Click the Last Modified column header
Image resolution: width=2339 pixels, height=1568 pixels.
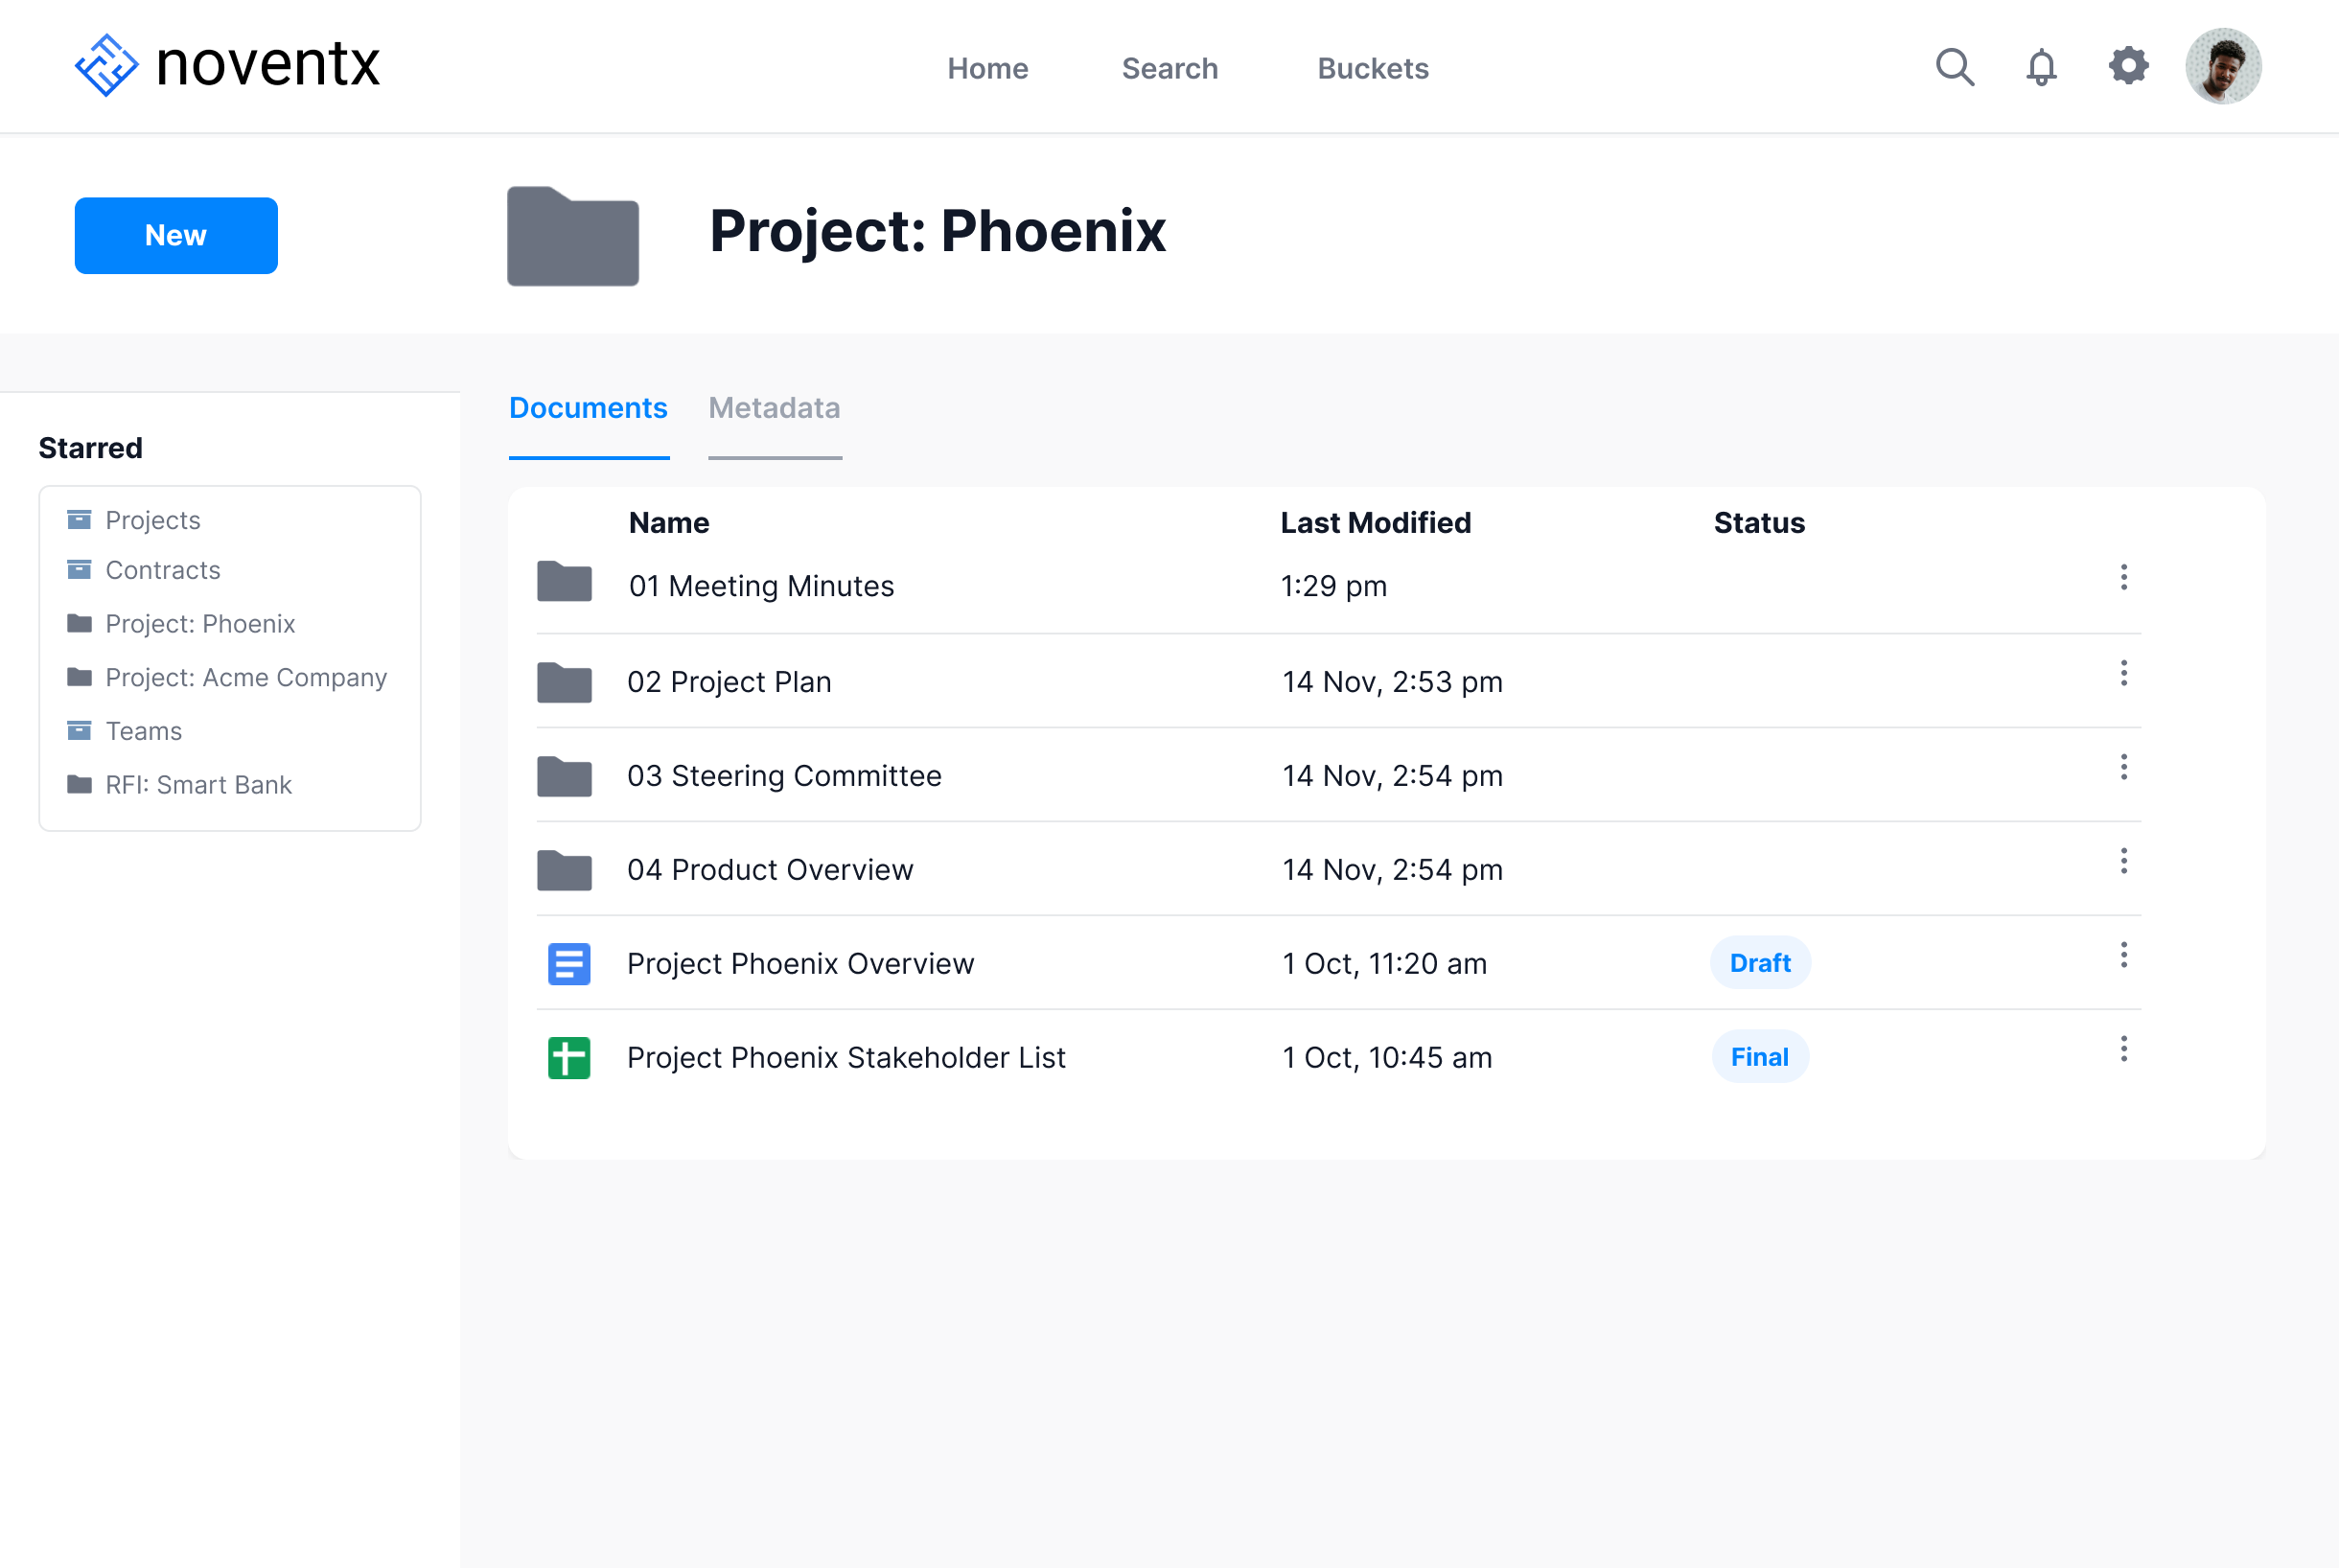pos(1376,523)
